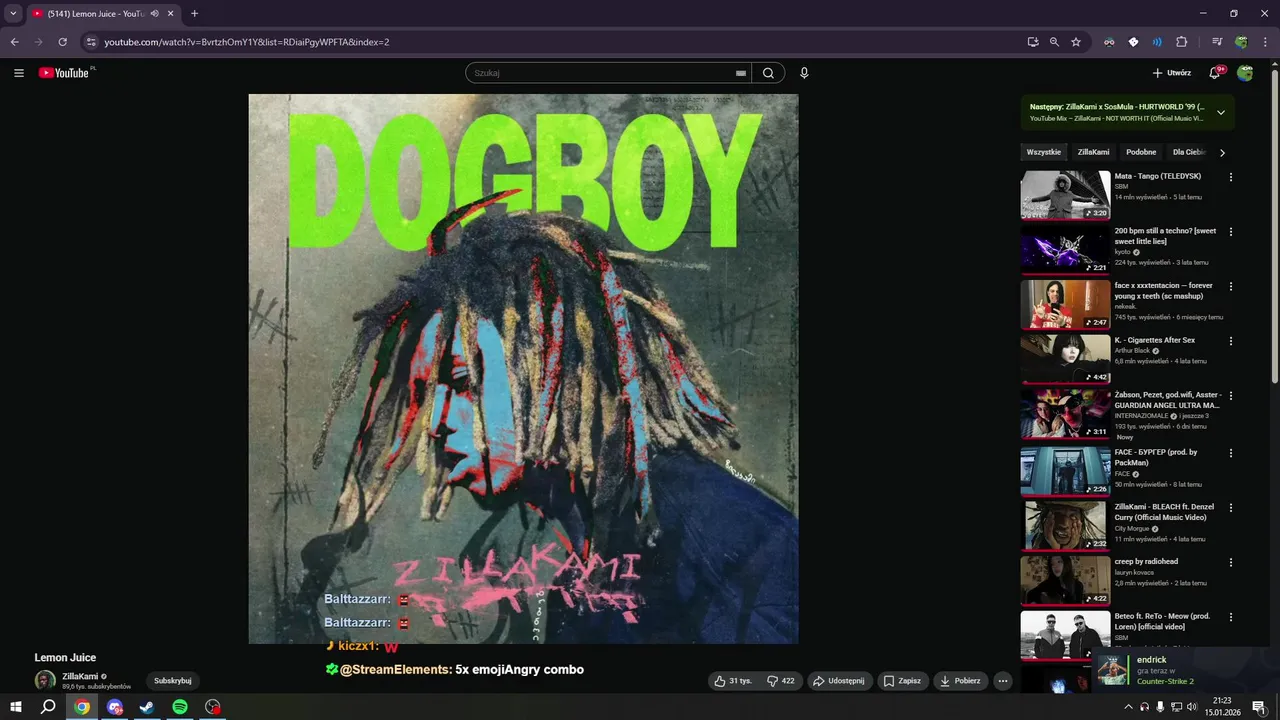Screen dimensions: 1280x720
Task: Open options for Mata - Tango video
Action: coord(1231,177)
